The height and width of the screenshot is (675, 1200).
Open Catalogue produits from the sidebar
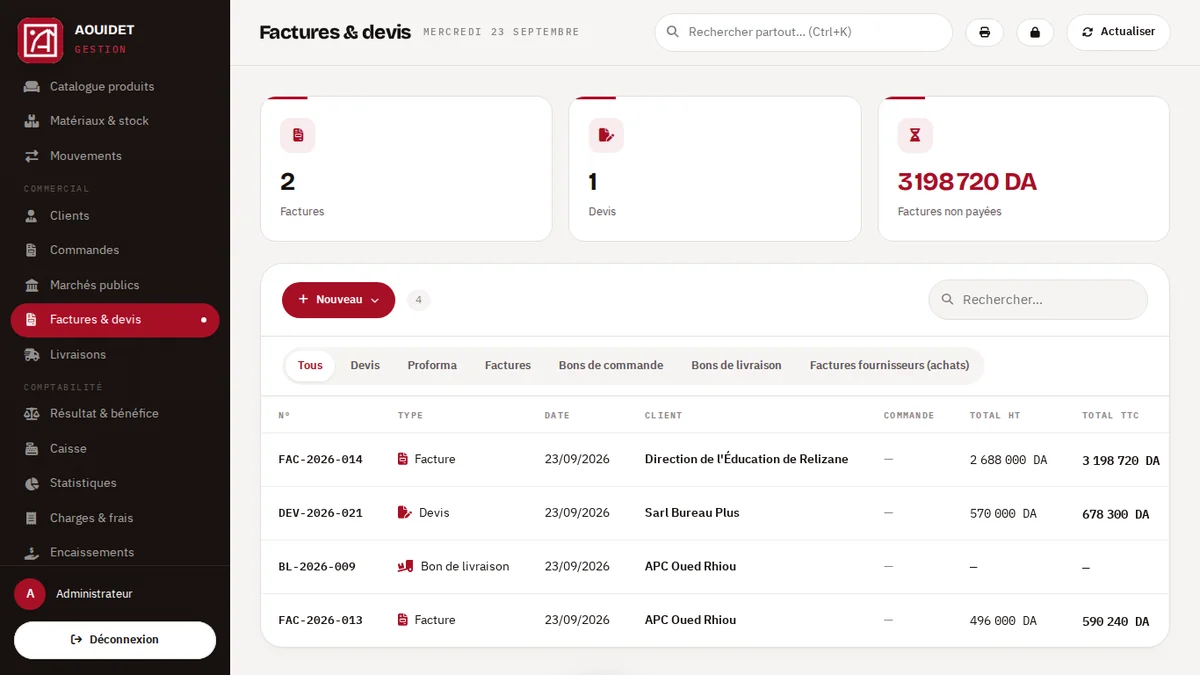(x=115, y=86)
